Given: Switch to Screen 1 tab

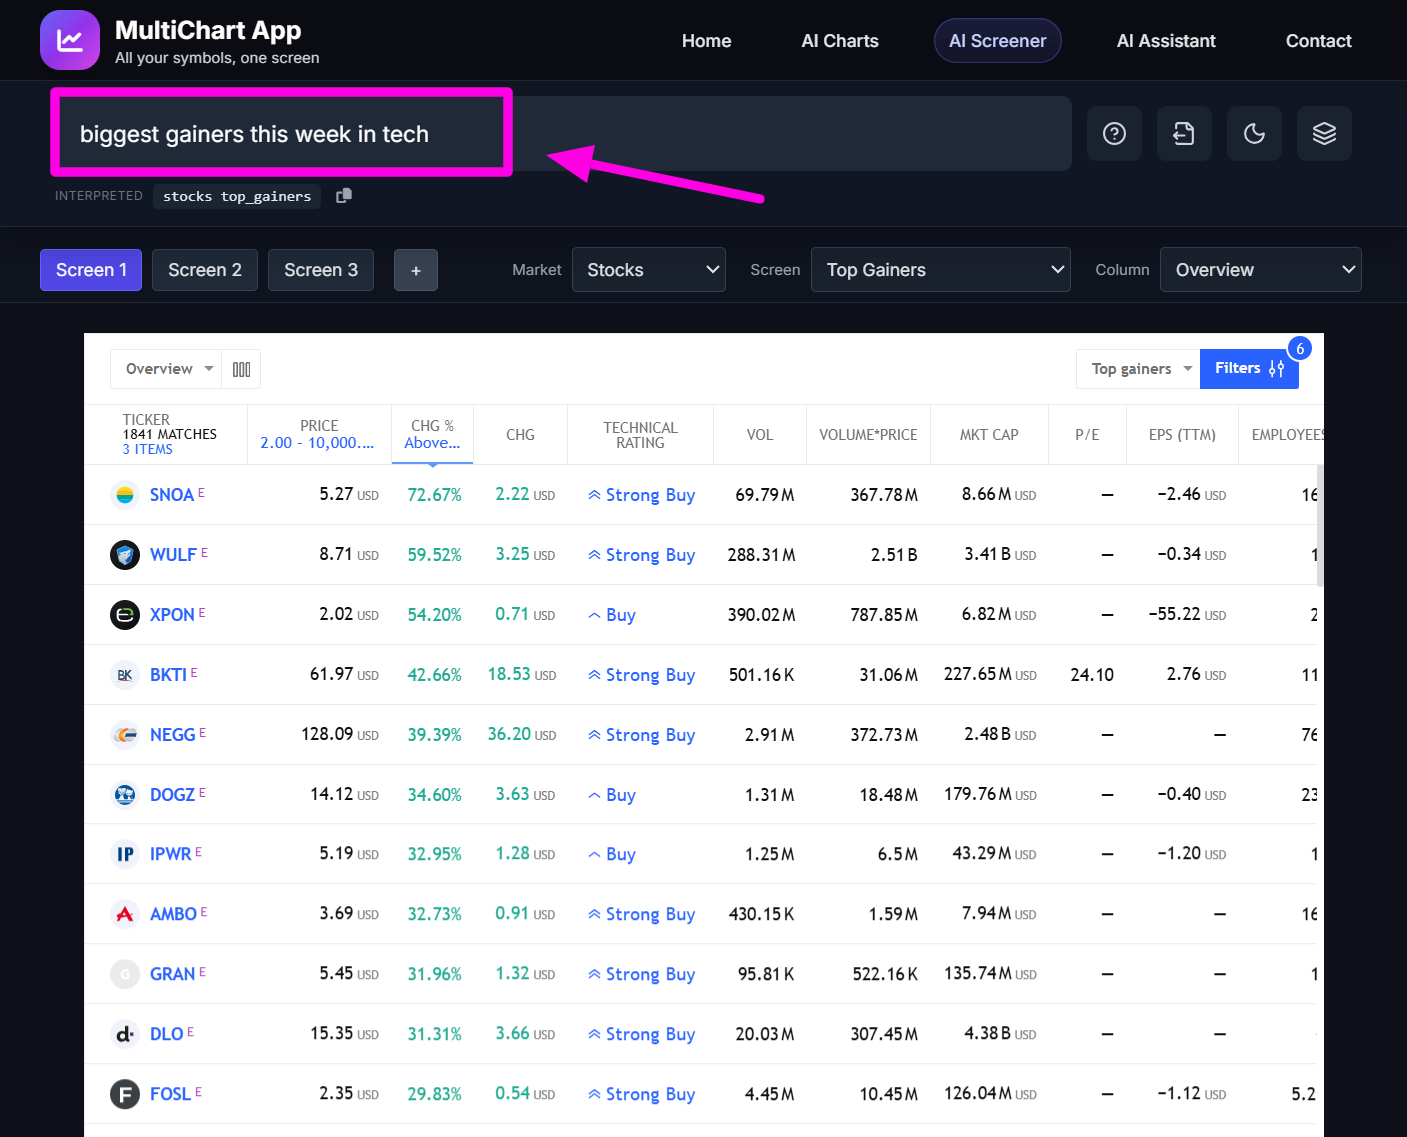Looking at the screenshot, I should (x=91, y=270).
